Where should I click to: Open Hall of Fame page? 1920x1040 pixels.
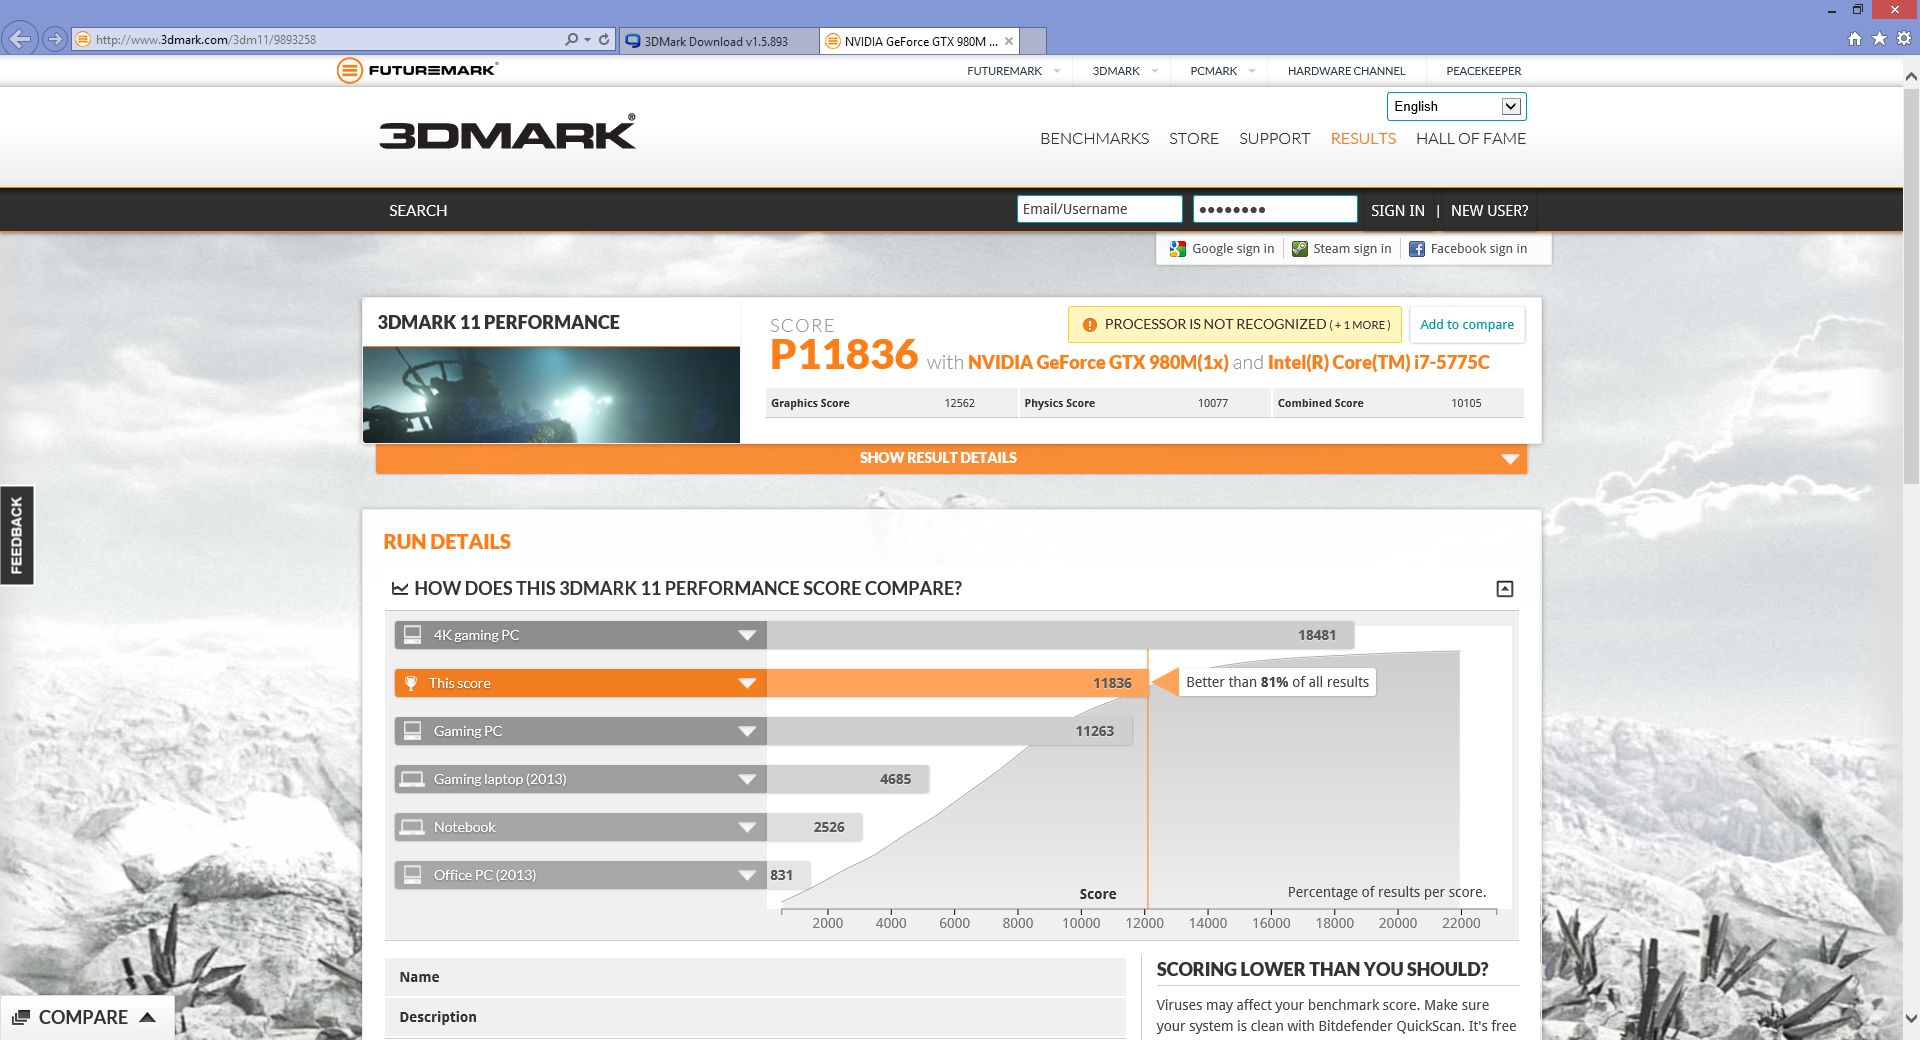click(1471, 139)
